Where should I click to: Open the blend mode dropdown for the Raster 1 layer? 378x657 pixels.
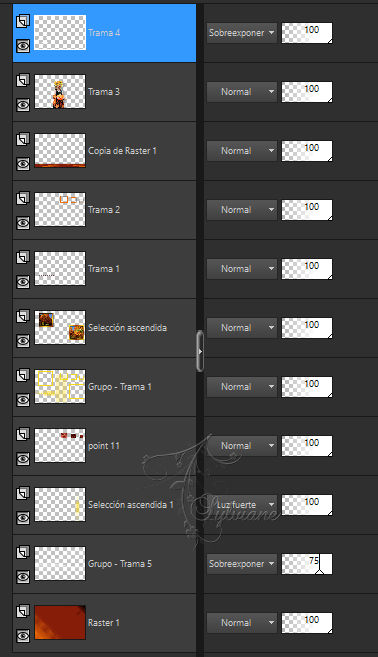tap(242, 623)
